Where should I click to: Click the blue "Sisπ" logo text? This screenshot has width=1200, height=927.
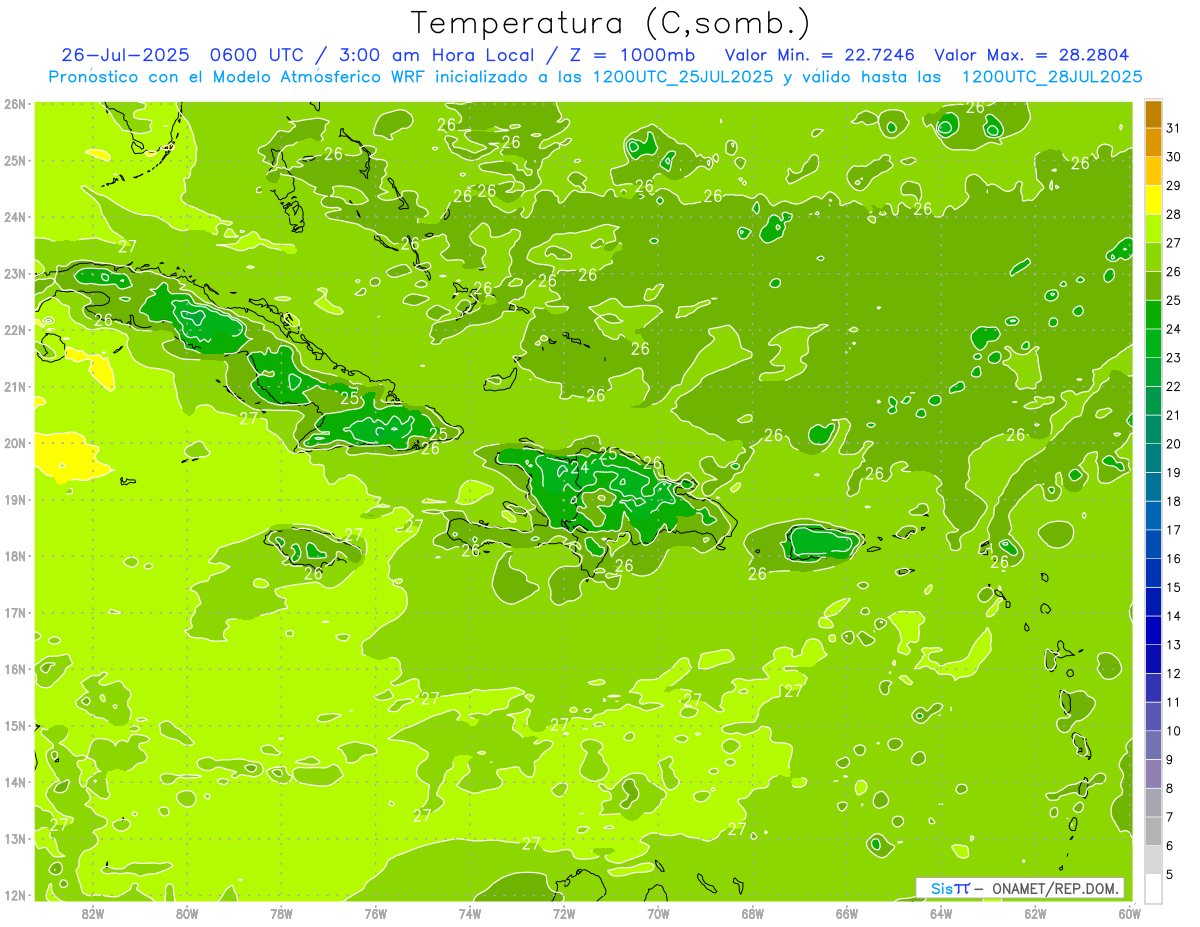pyautogui.click(x=950, y=888)
